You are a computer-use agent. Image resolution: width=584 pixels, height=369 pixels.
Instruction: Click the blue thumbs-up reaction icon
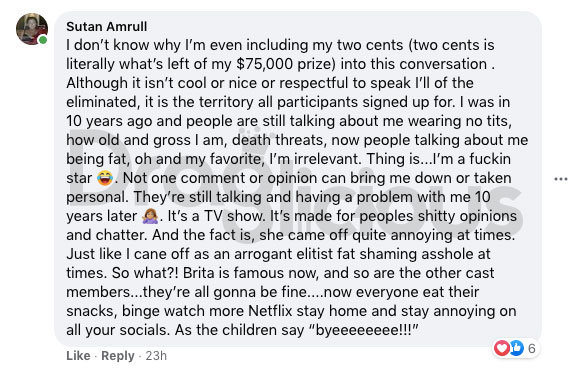click(517, 348)
